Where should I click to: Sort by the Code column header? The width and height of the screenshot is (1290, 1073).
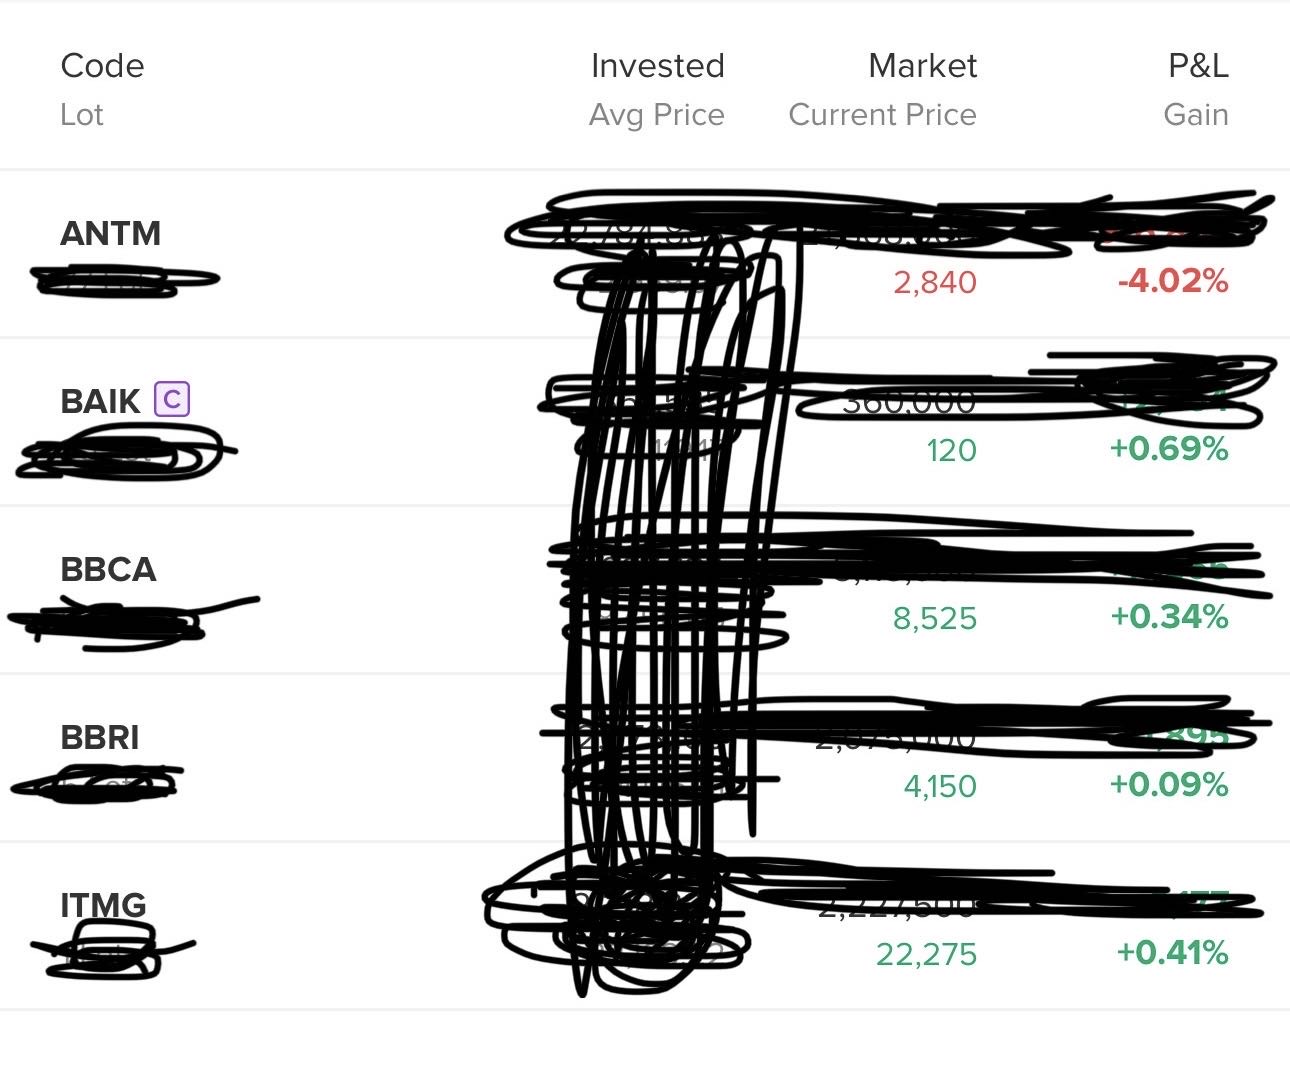click(102, 66)
